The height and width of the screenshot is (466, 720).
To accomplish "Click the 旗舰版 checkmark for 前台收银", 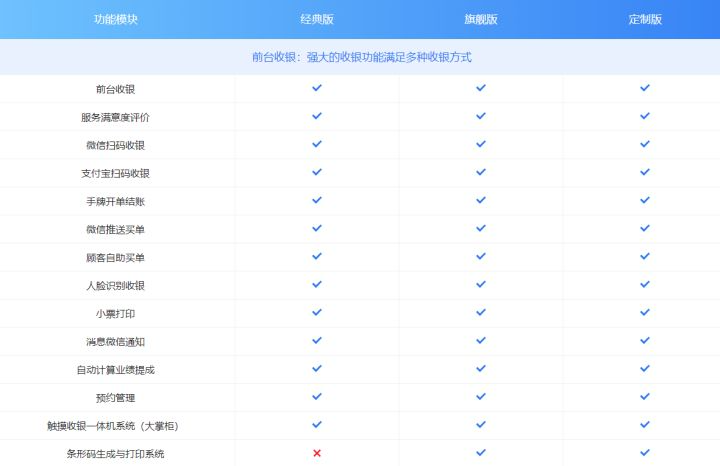I will click(481, 88).
